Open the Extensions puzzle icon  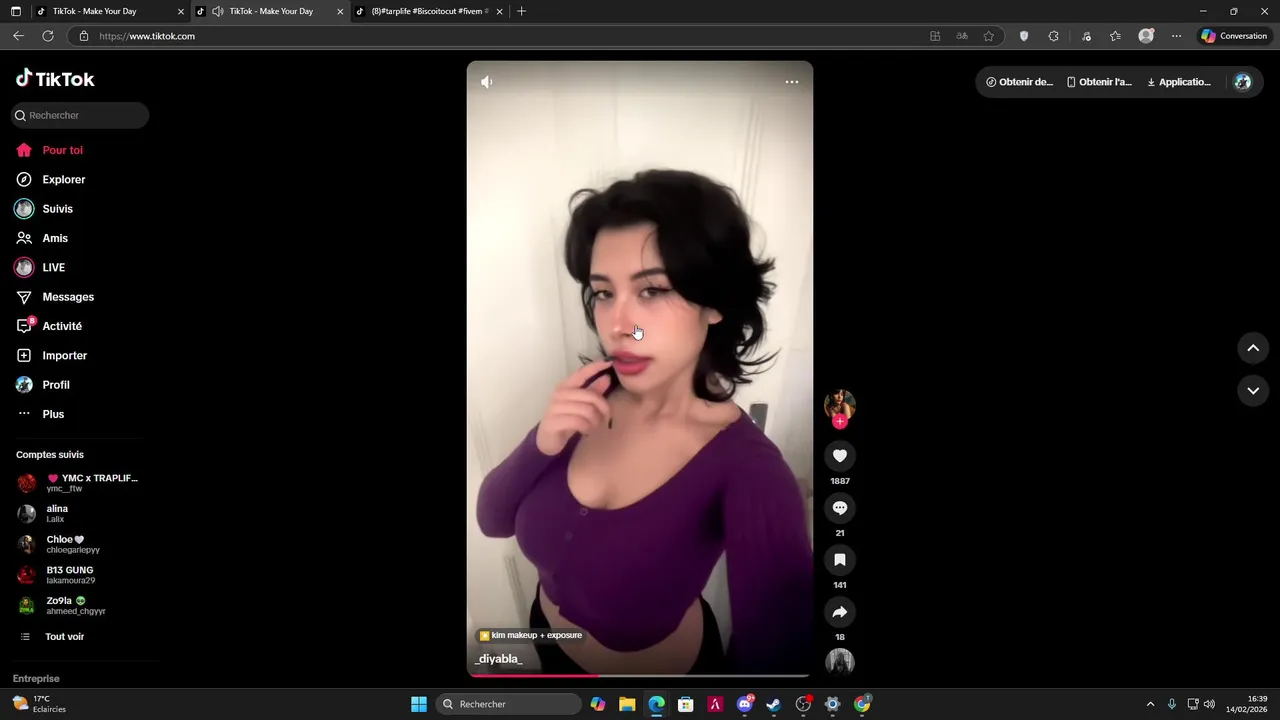(1053, 36)
